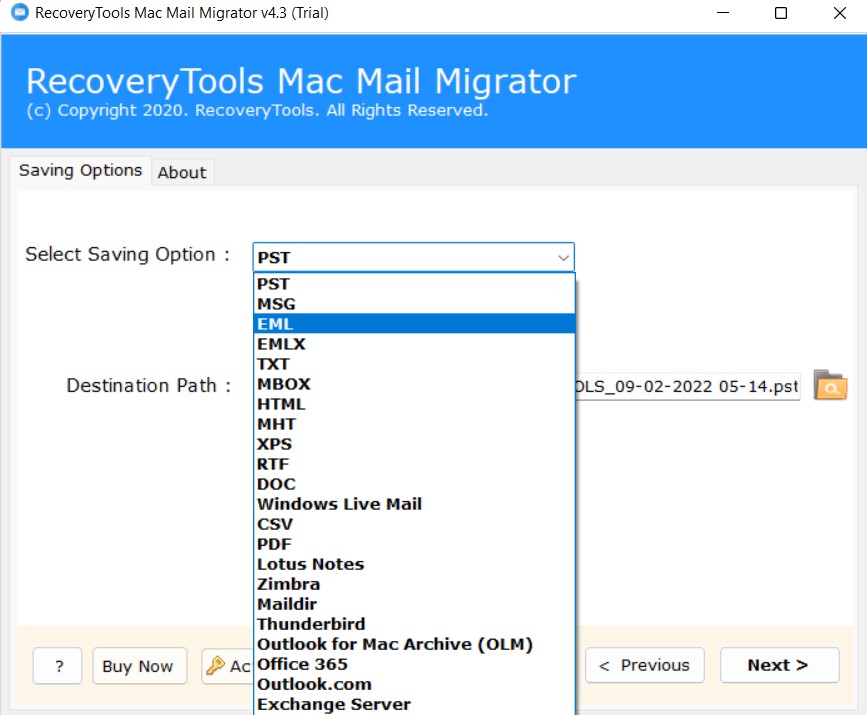Click the RecoveryTools app icon in title bar
This screenshot has height=715, width=867.
pos(19,12)
